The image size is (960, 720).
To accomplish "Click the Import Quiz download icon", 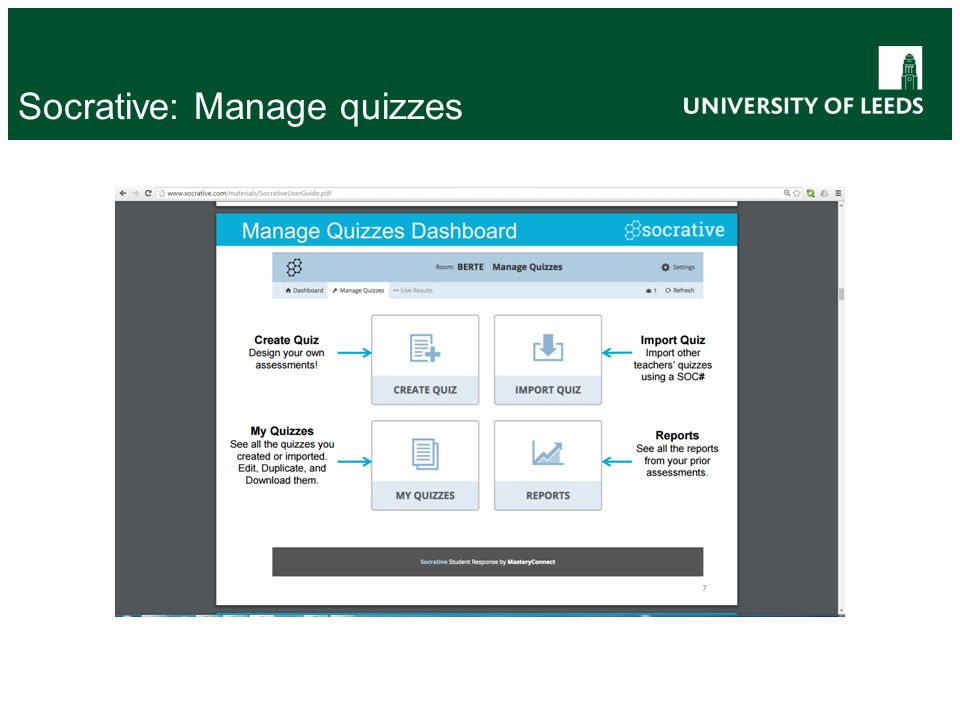I will pyautogui.click(x=548, y=348).
